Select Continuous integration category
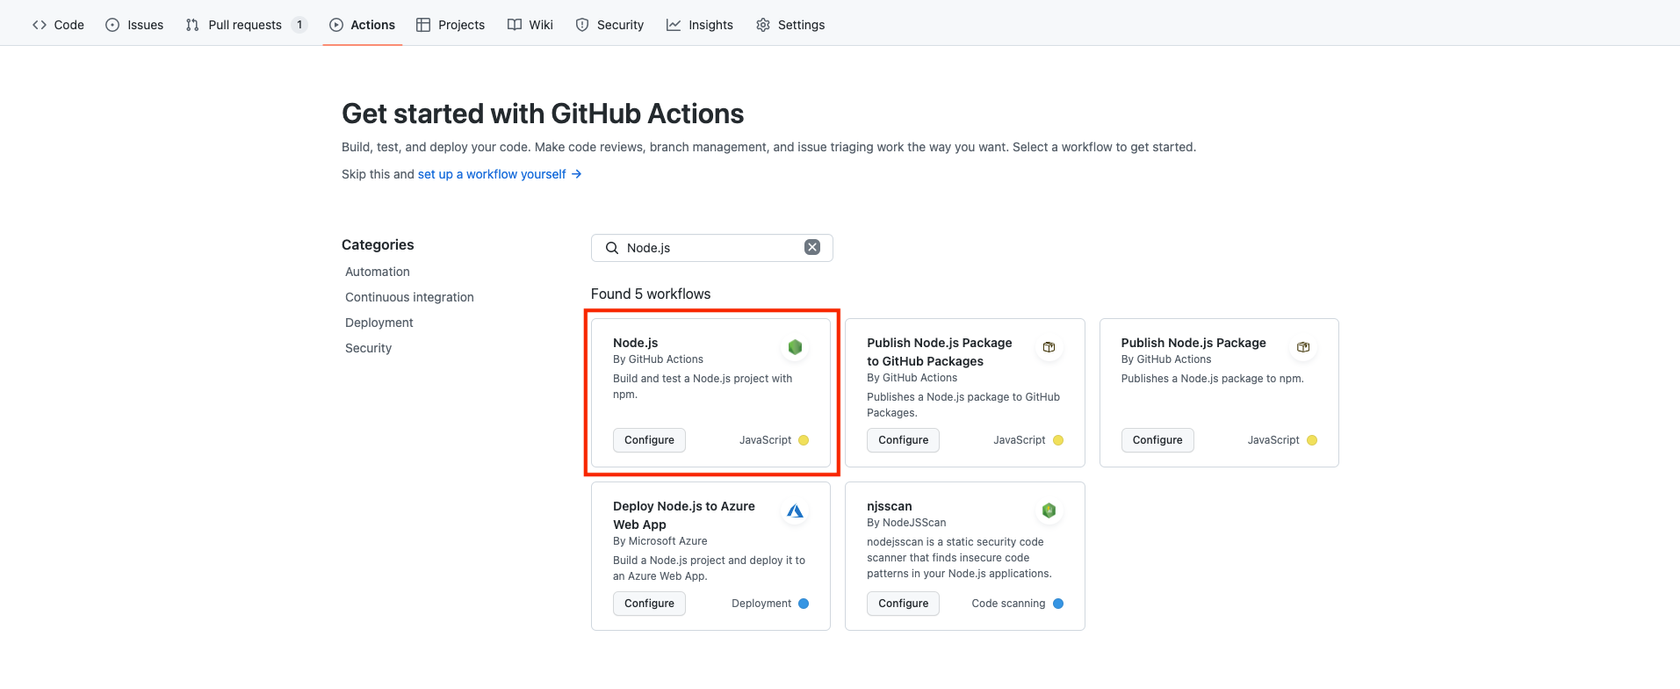The width and height of the screenshot is (1680, 689). 409,297
